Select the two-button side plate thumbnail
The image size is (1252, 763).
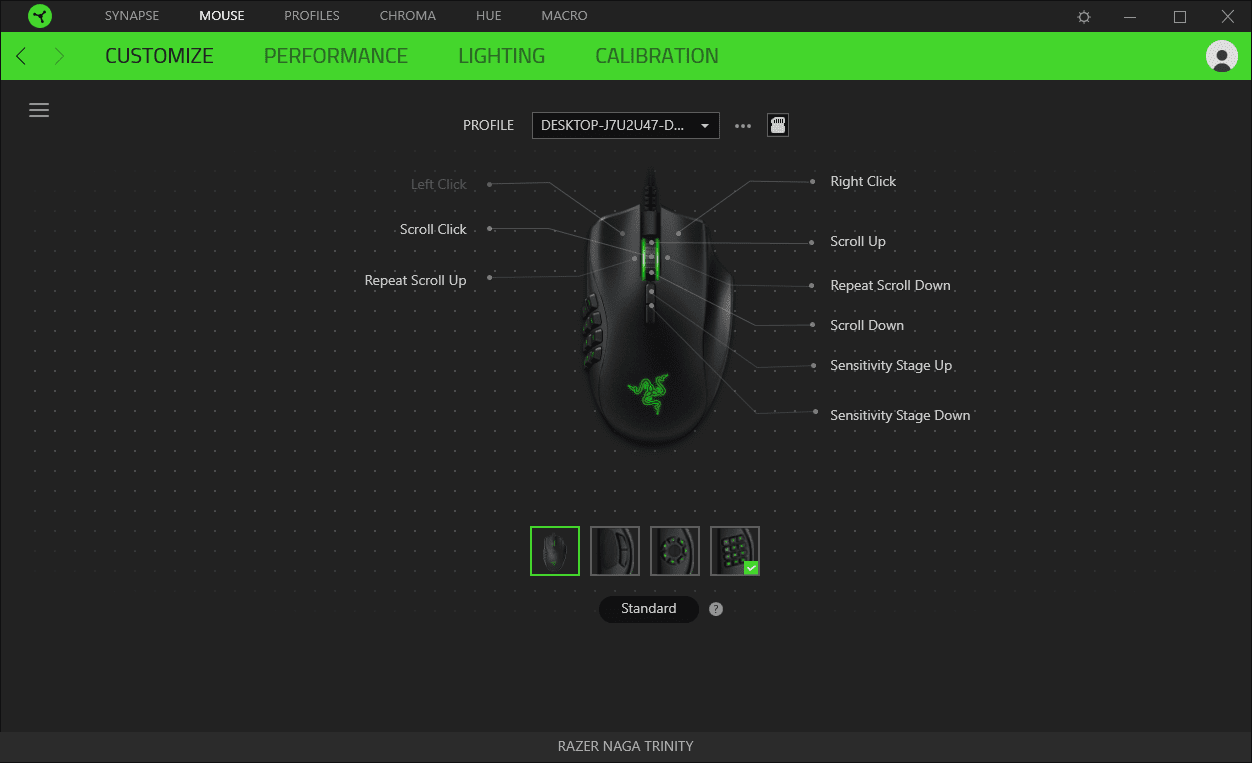pos(615,551)
